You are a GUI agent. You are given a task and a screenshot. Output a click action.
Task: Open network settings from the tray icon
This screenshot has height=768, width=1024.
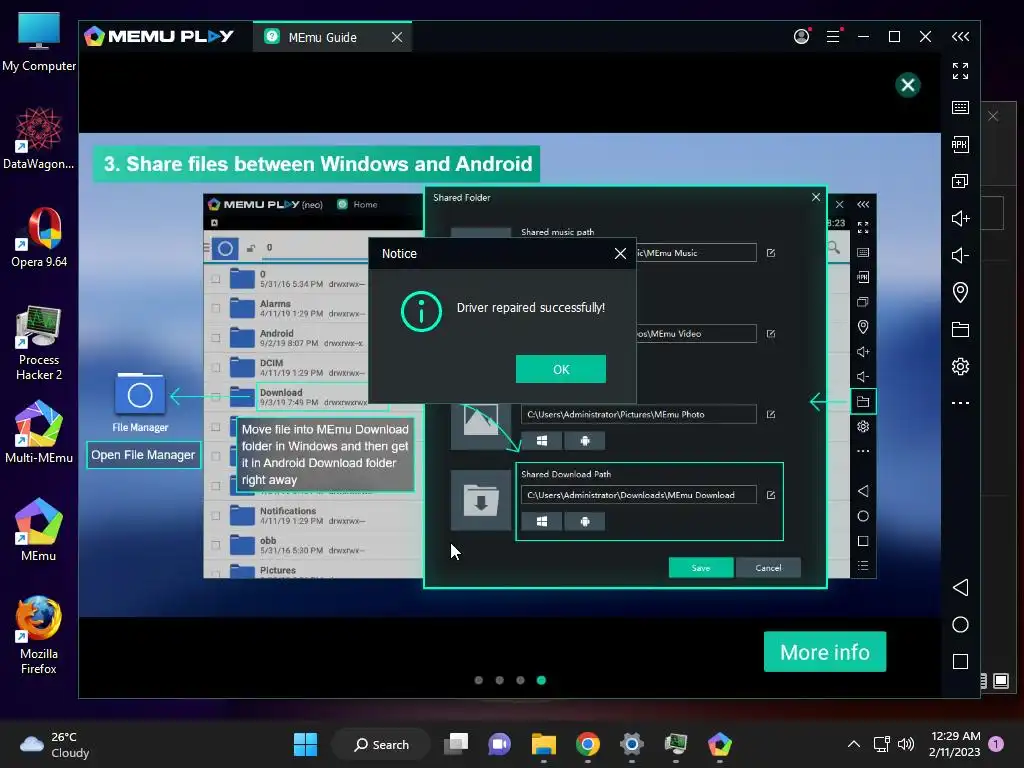[882, 744]
